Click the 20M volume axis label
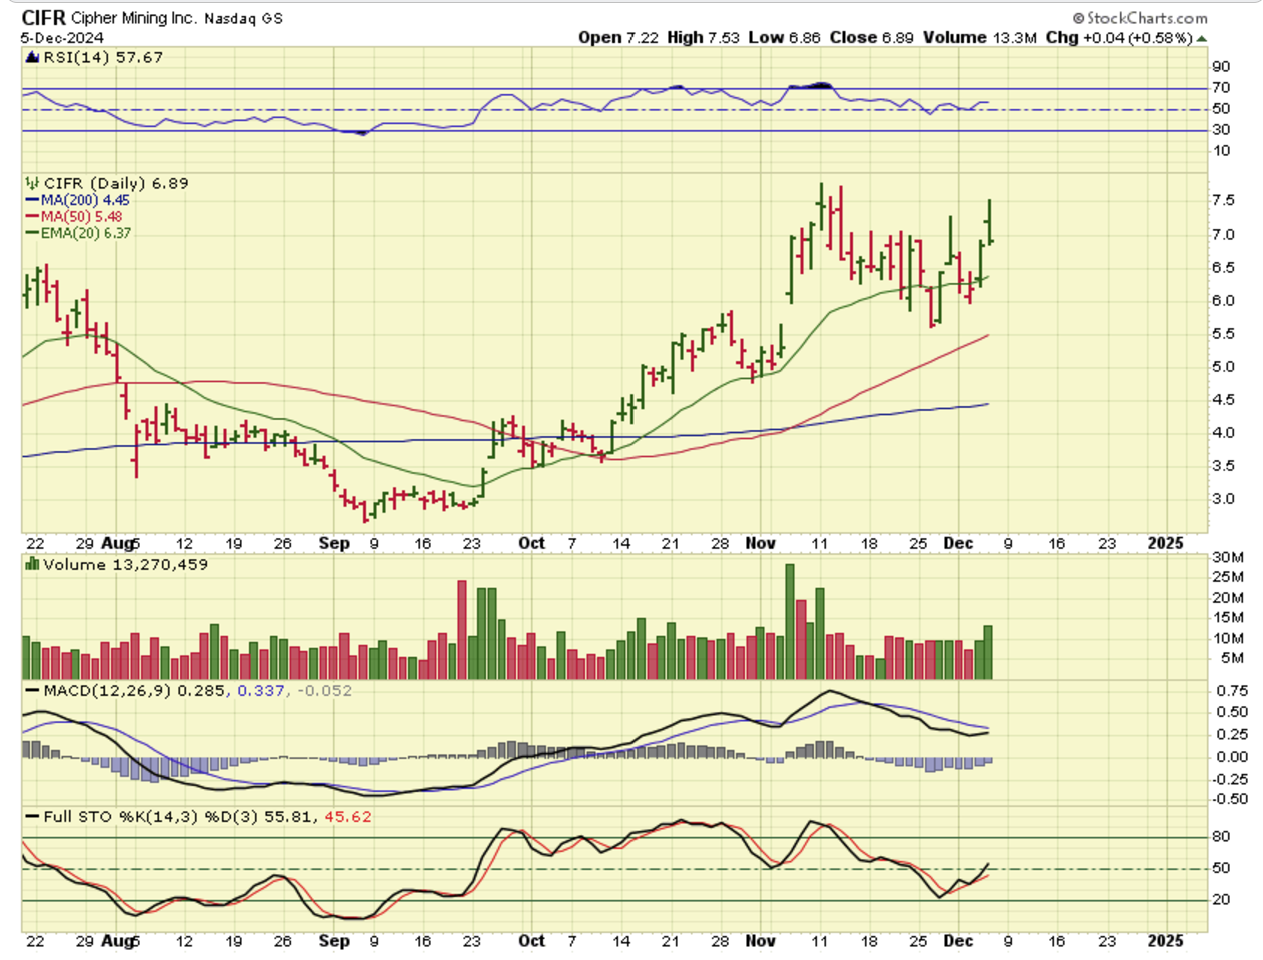The height and width of the screenshot is (960, 1263). [x=1228, y=597]
